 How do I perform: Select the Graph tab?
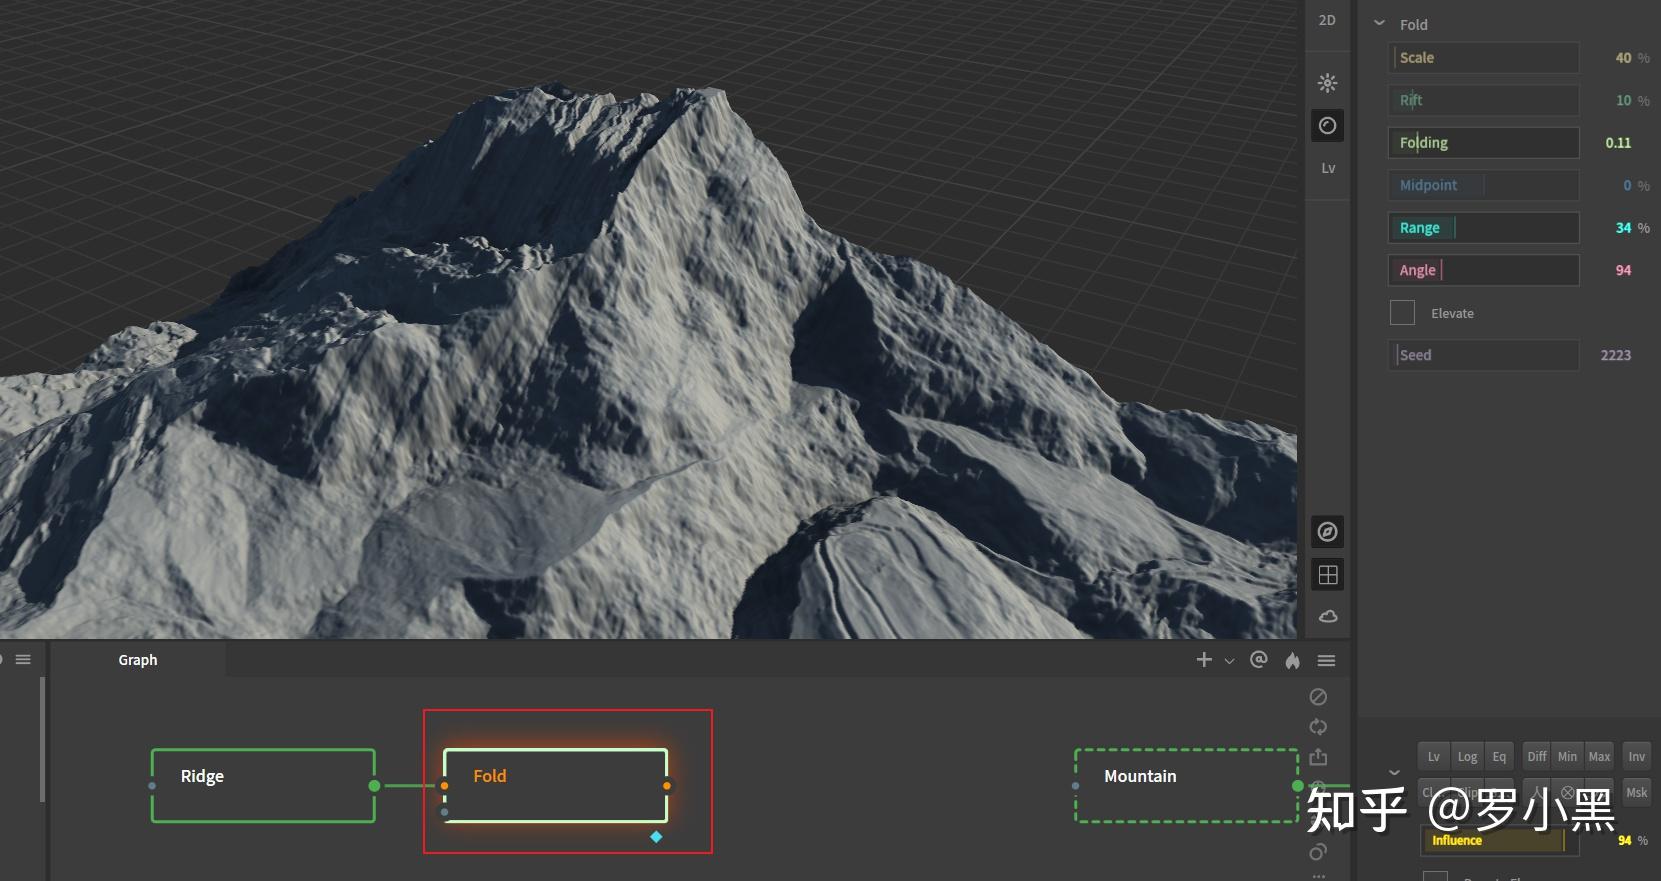point(138,660)
